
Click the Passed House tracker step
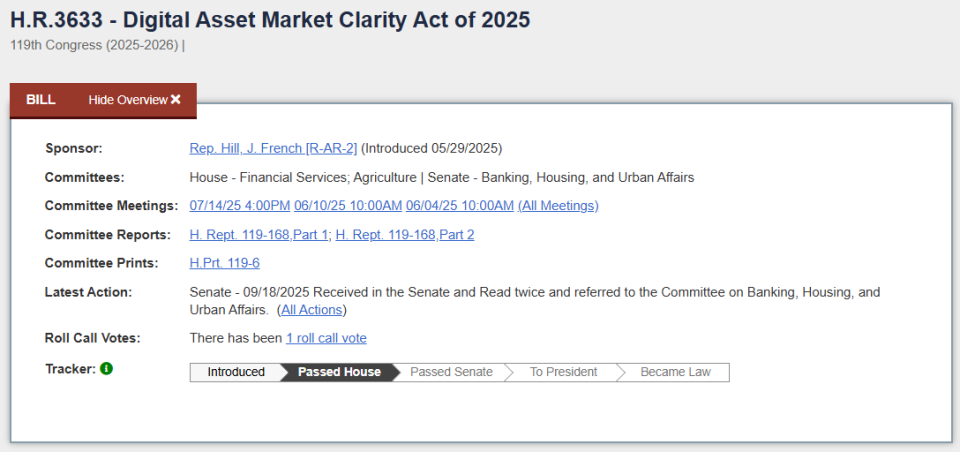point(339,372)
